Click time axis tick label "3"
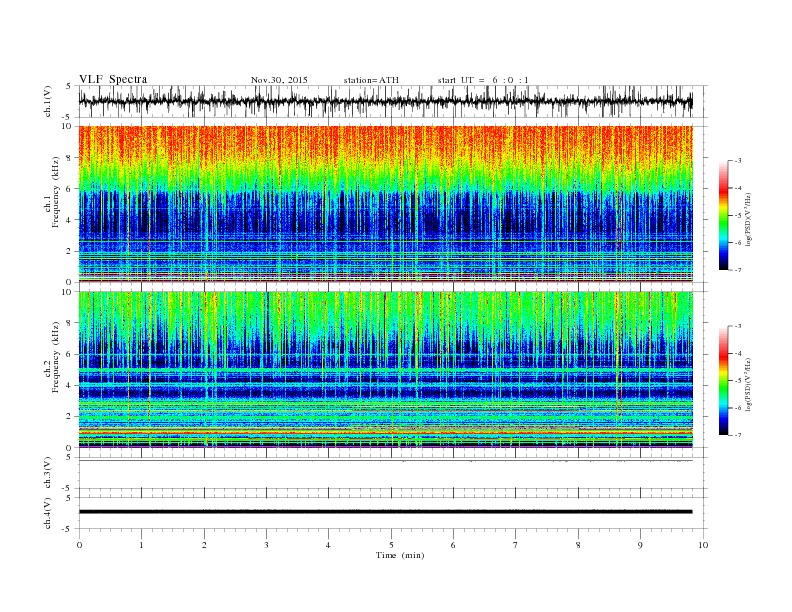 click(266, 545)
